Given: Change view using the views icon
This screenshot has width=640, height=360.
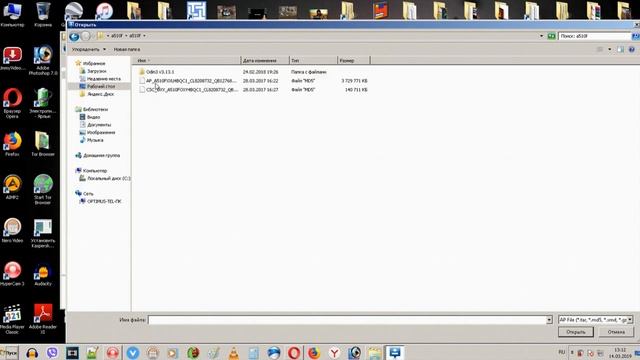Looking at the screenshot, I should click(x=600, y=49).
